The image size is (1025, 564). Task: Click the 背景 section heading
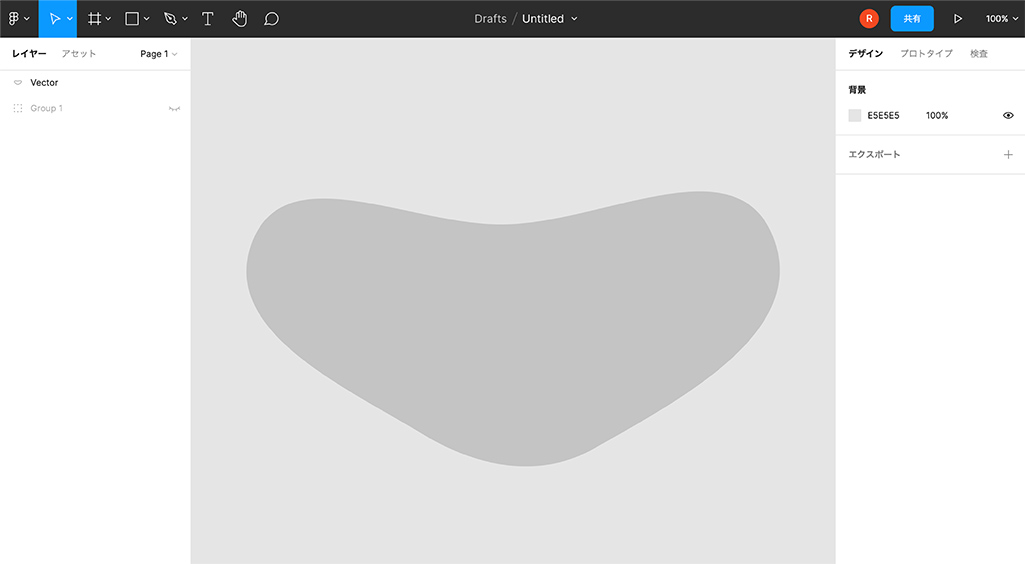tap(857, 90)
